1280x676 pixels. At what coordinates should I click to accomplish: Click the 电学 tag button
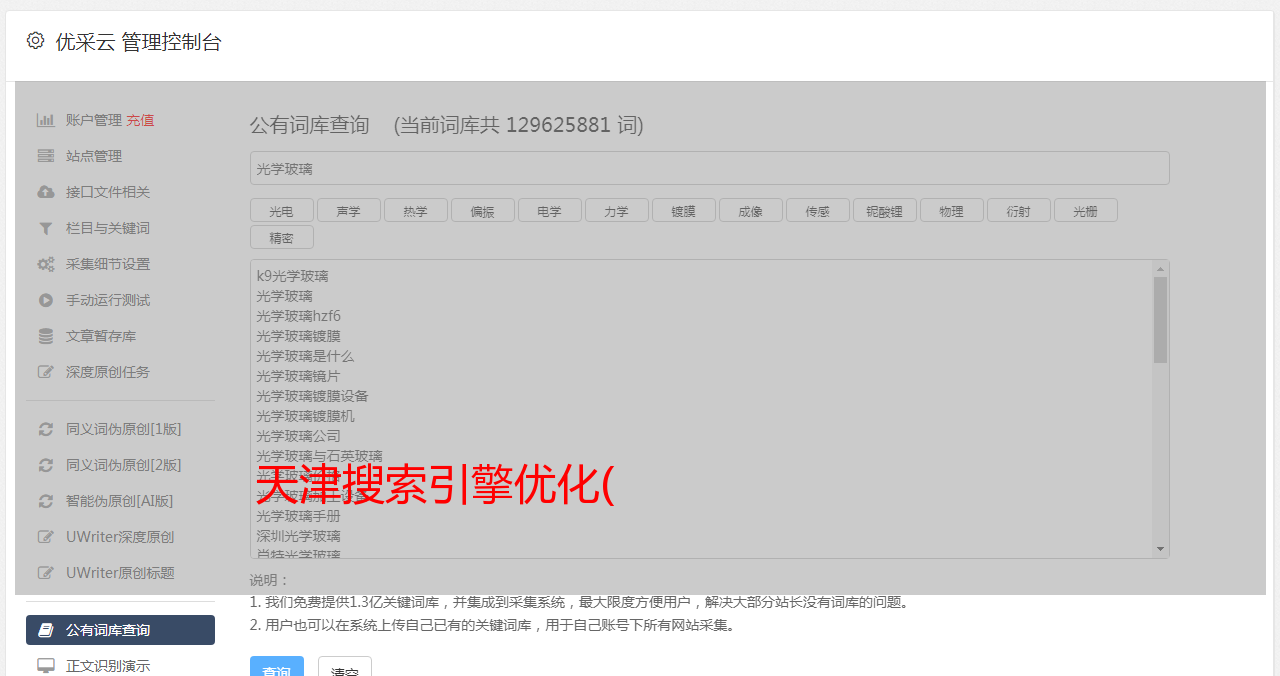click(x=550, y=210)
